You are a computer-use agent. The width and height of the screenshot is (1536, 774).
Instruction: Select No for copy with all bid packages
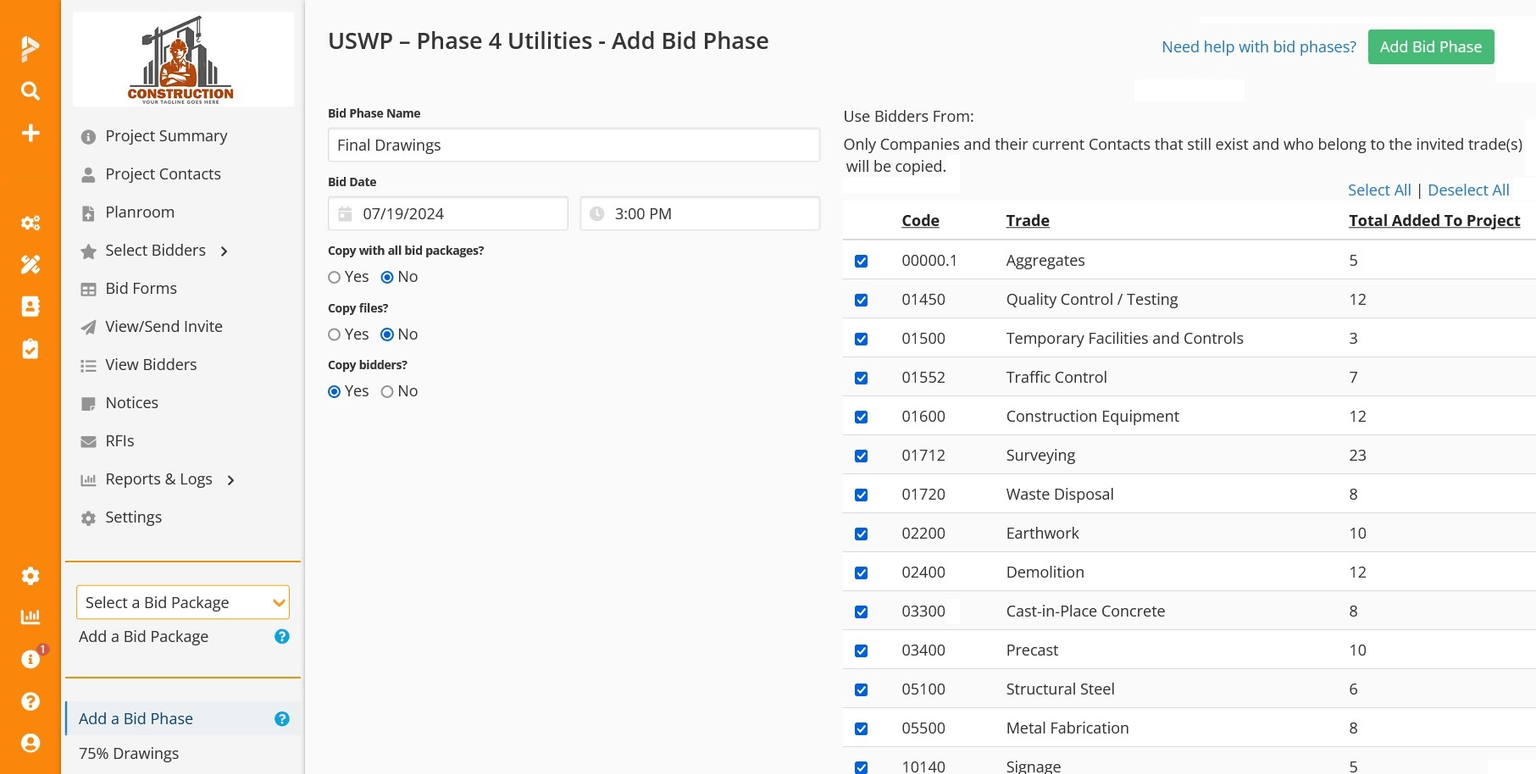[387, 277]
